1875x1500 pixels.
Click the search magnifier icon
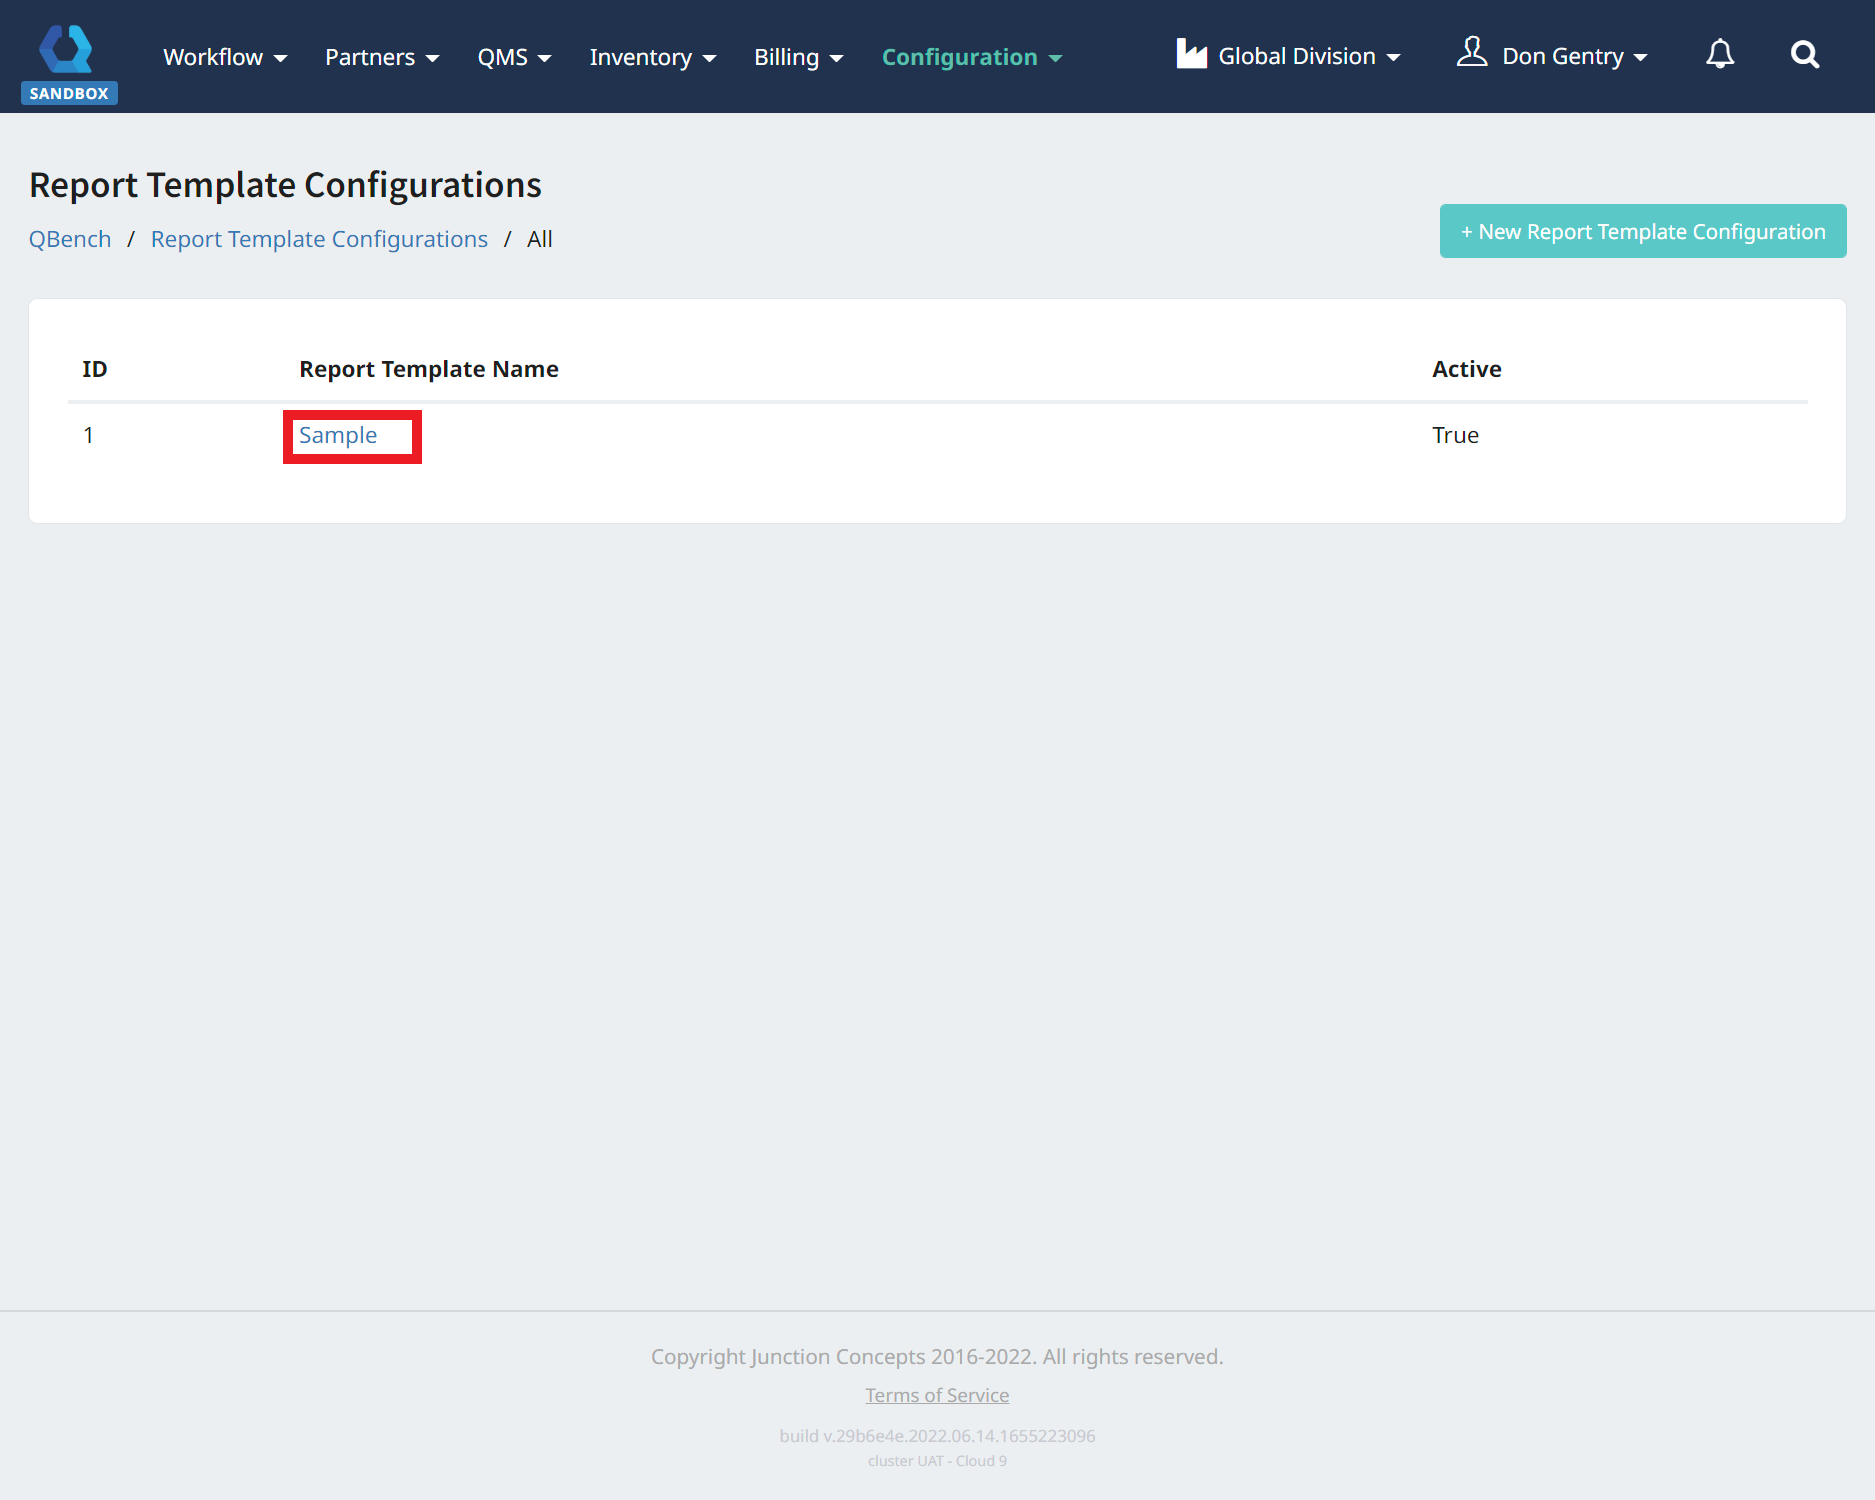pos(1804,55)
